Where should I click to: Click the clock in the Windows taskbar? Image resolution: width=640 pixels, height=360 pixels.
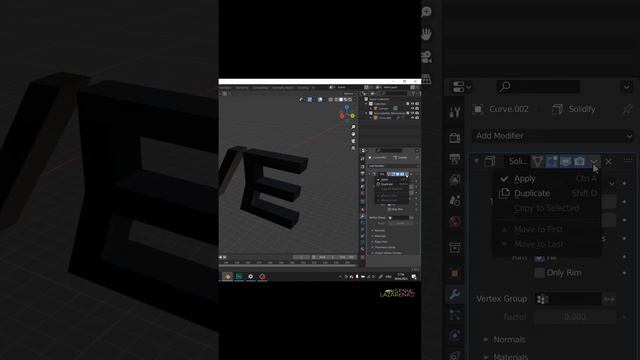point(401,277)
